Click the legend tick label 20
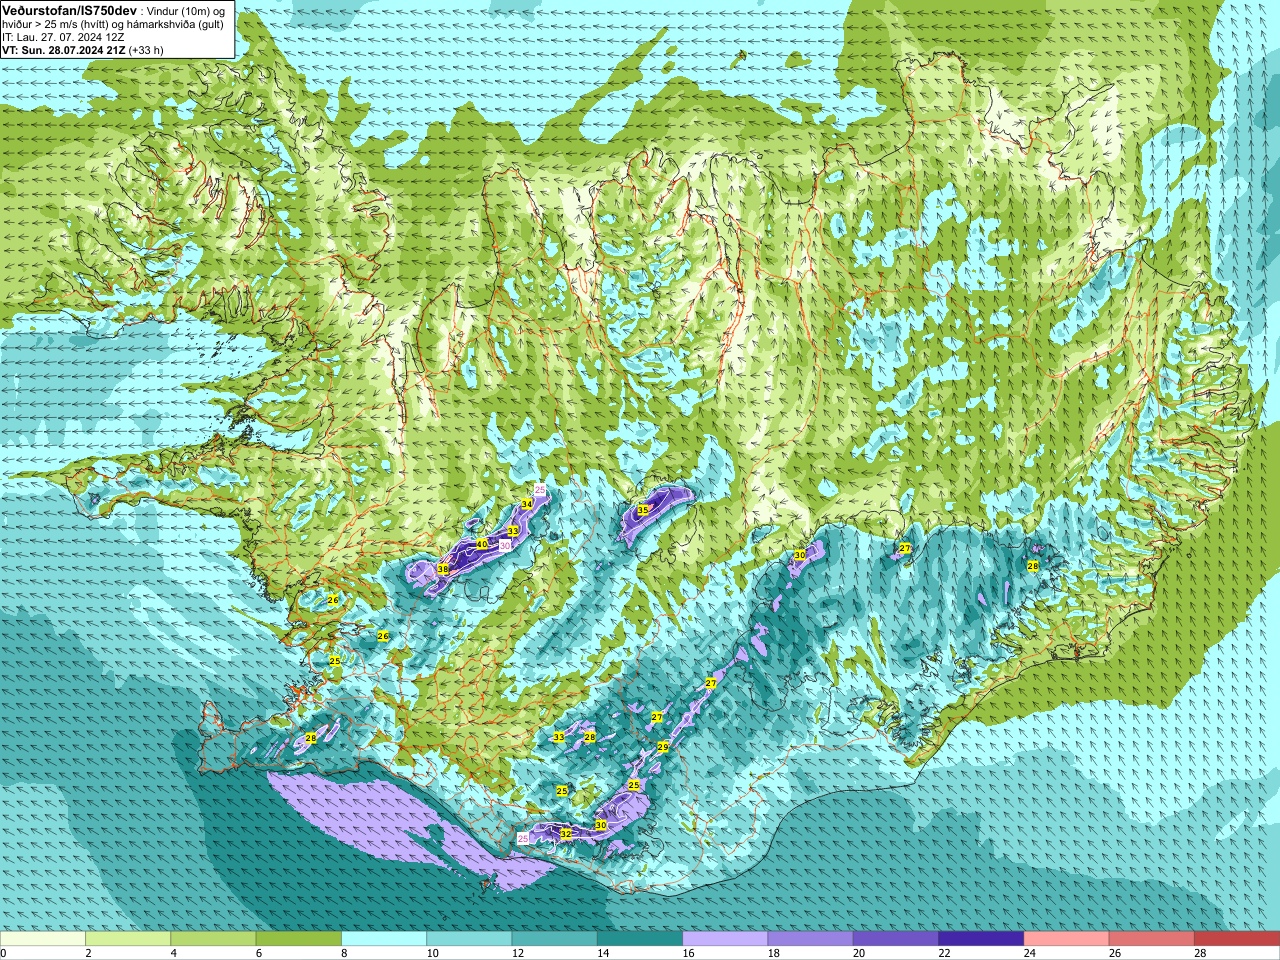The width and height of the screenshot is (1280, 960). pos(859,953)
